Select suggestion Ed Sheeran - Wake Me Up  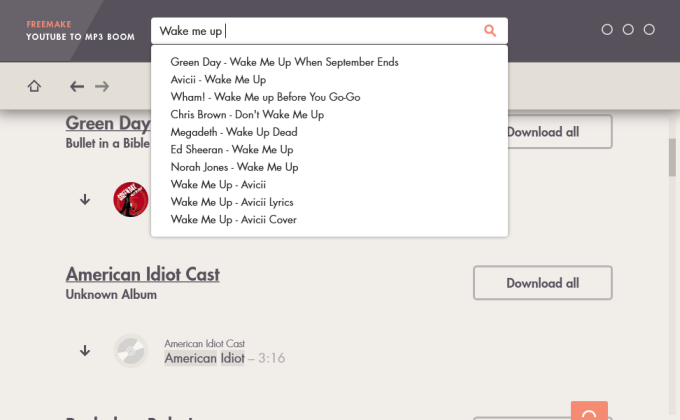click(232, 149)
